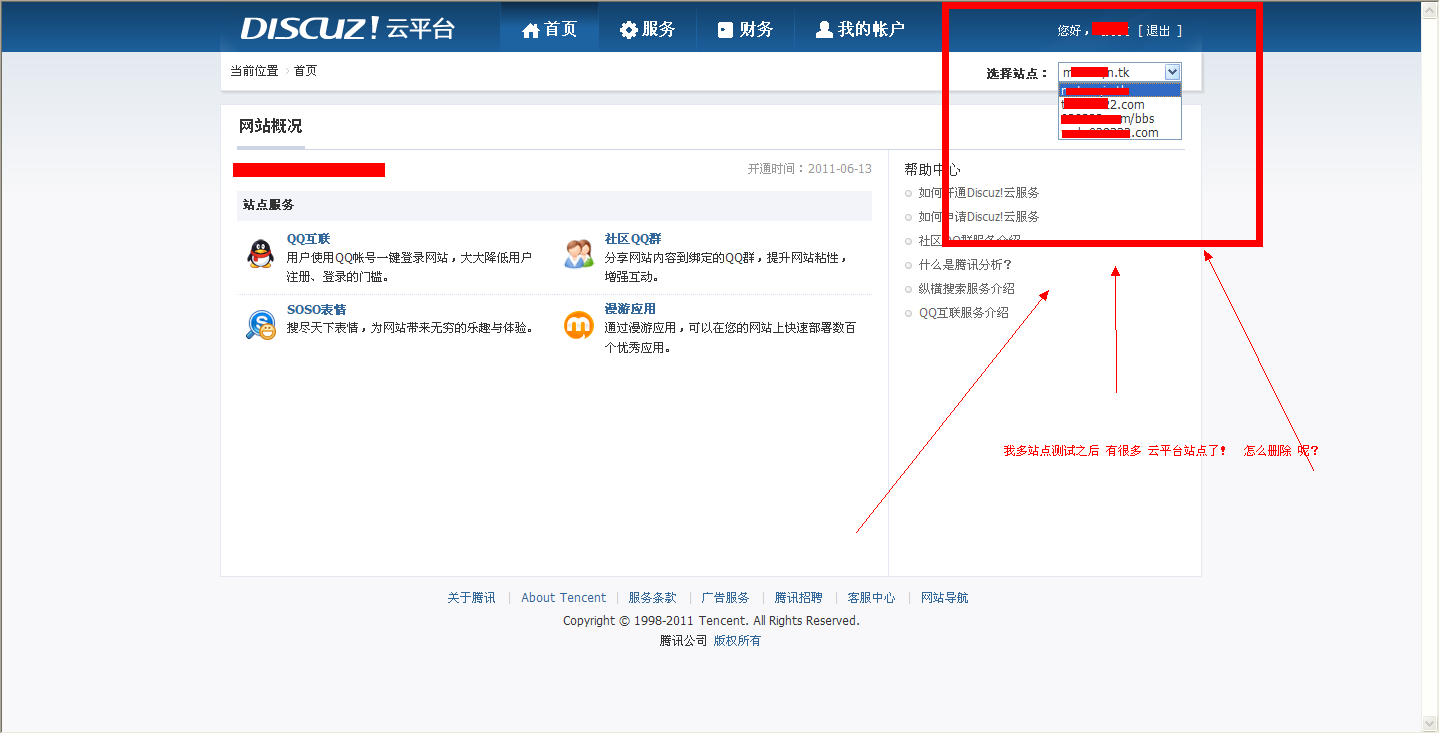Open the 服务 navigation tab
1440x734 pixels.
click(647, 29)
